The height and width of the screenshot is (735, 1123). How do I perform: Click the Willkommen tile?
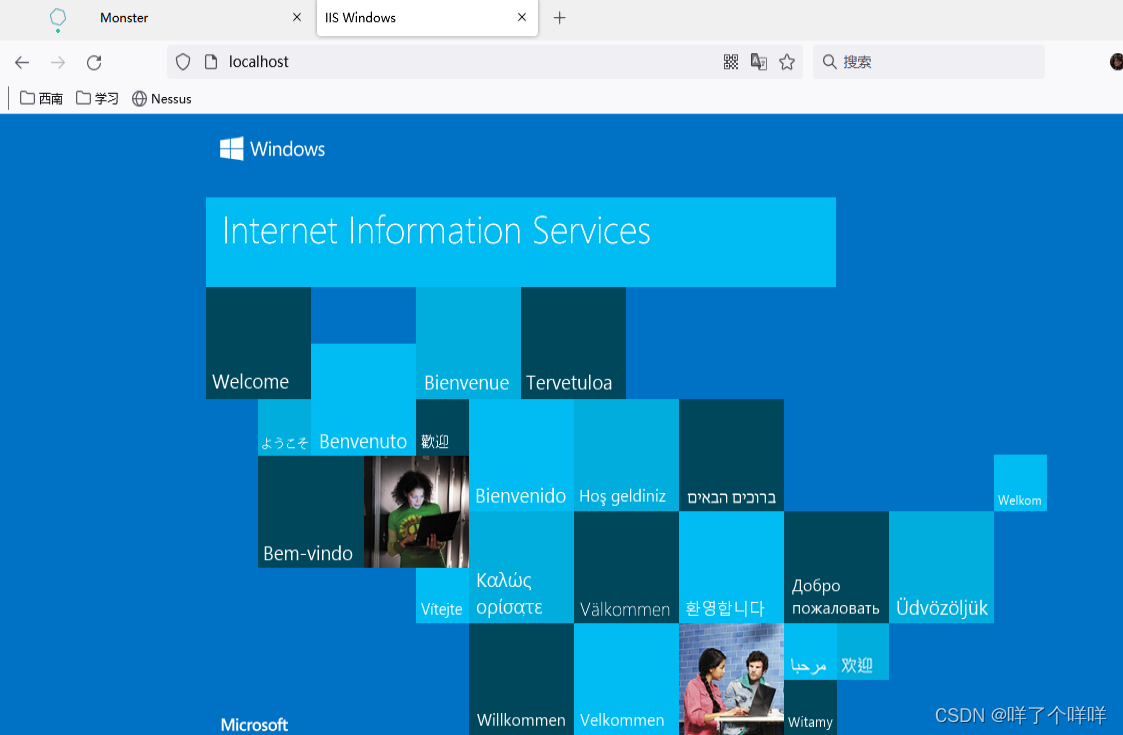click(521, 679)
